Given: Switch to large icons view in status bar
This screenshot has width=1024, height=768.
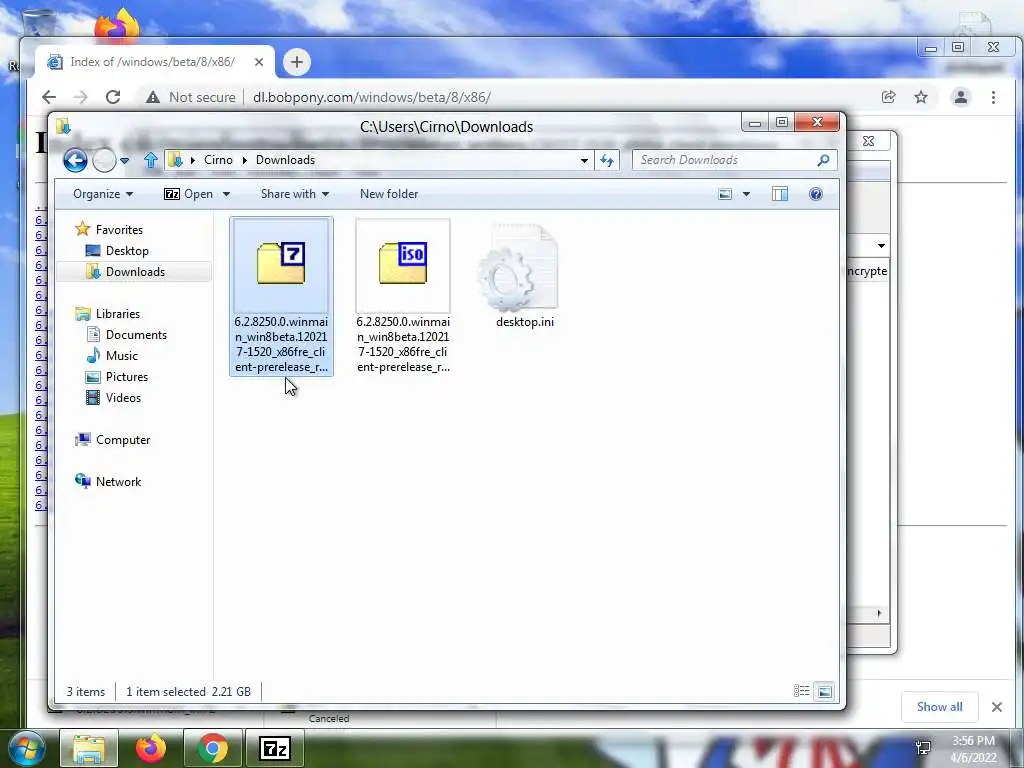Looking at the screenshot, I should pyautogui.click(x=825, y=691).
